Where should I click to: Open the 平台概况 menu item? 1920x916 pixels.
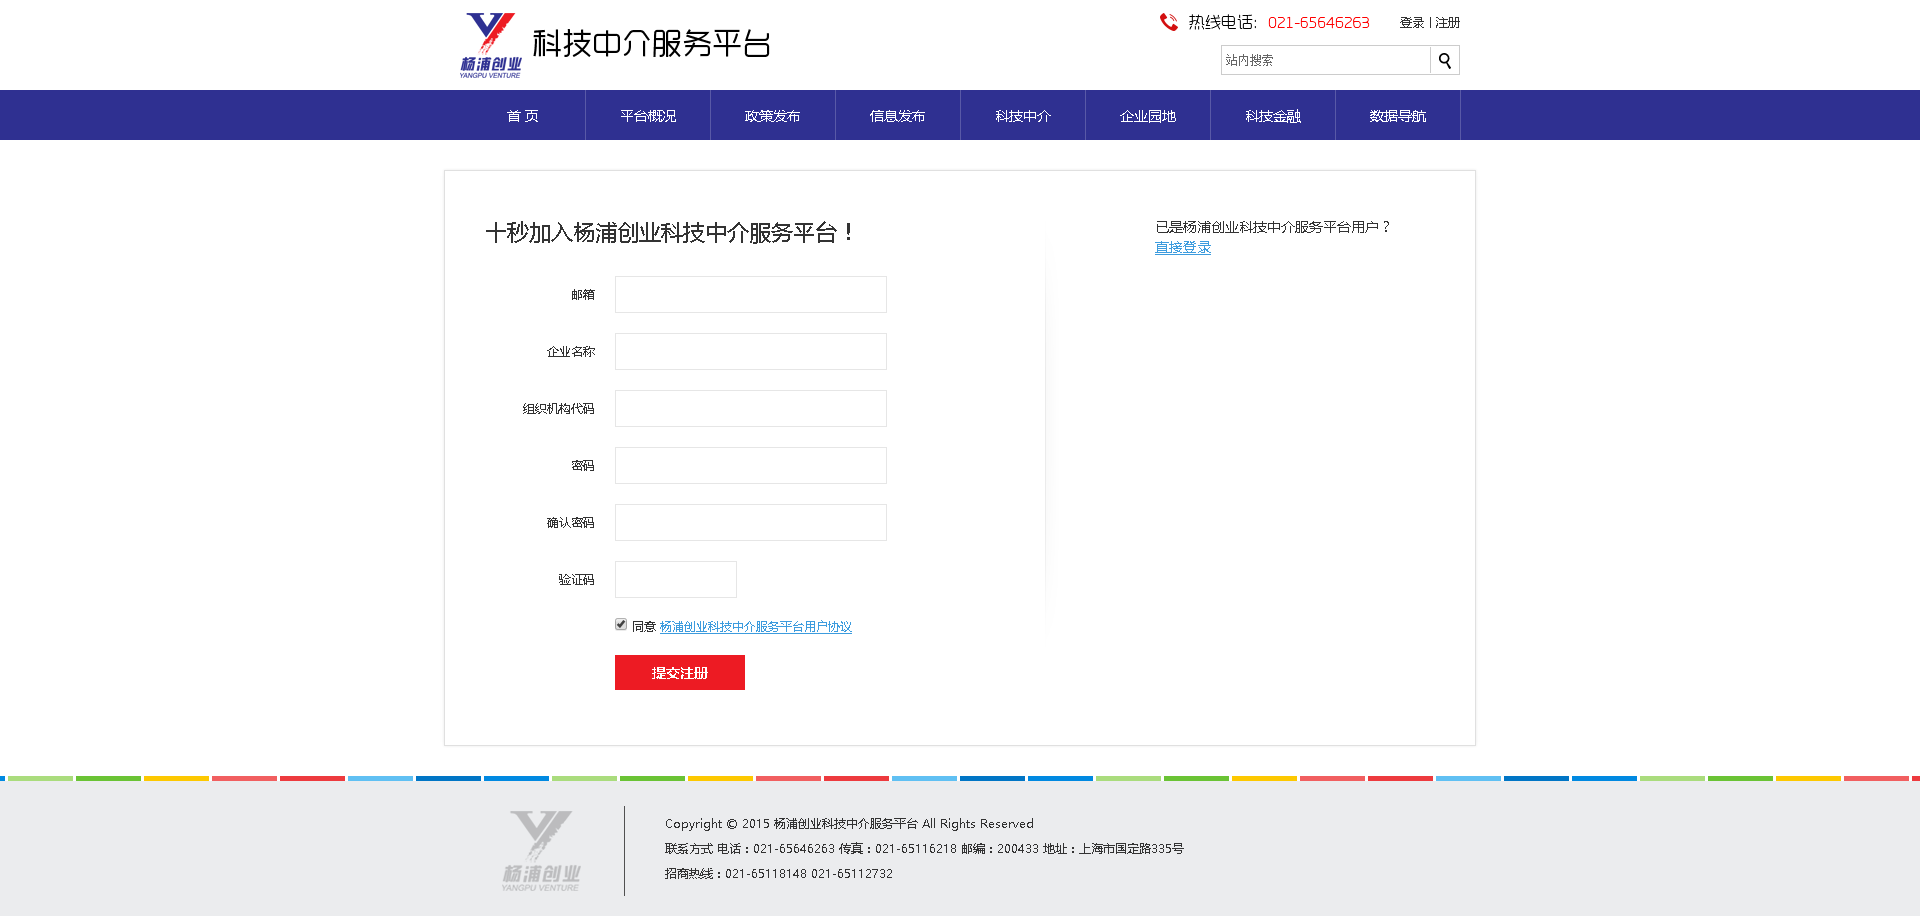point(648,116)
